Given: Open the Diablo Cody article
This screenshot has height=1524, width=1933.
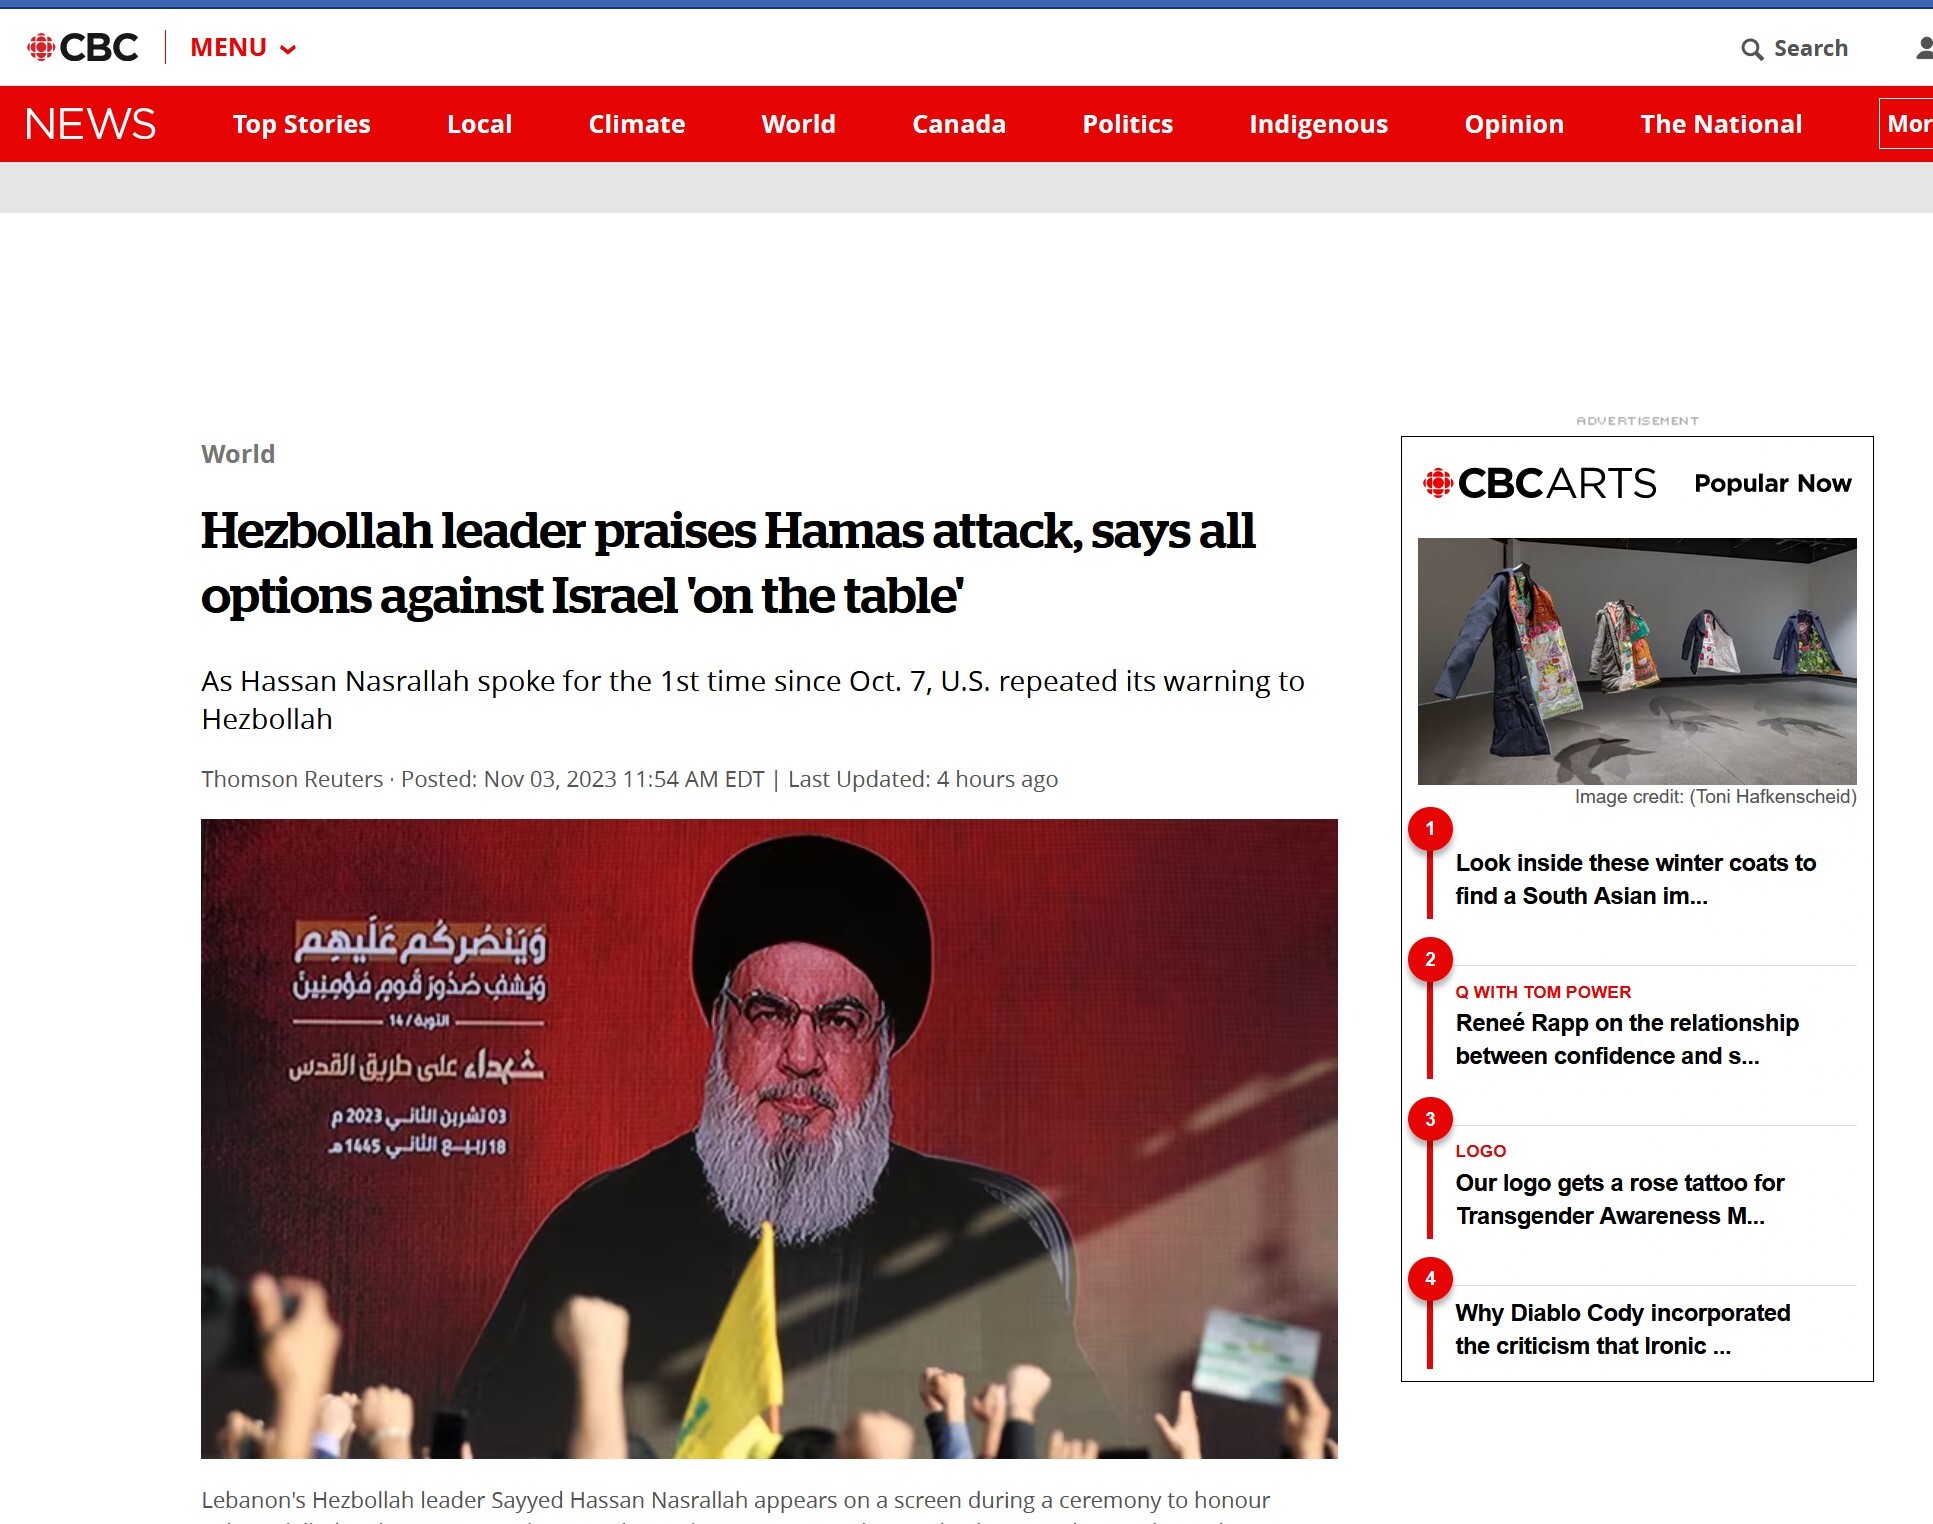Looking at the screenshot, I should (1622, 1329).
